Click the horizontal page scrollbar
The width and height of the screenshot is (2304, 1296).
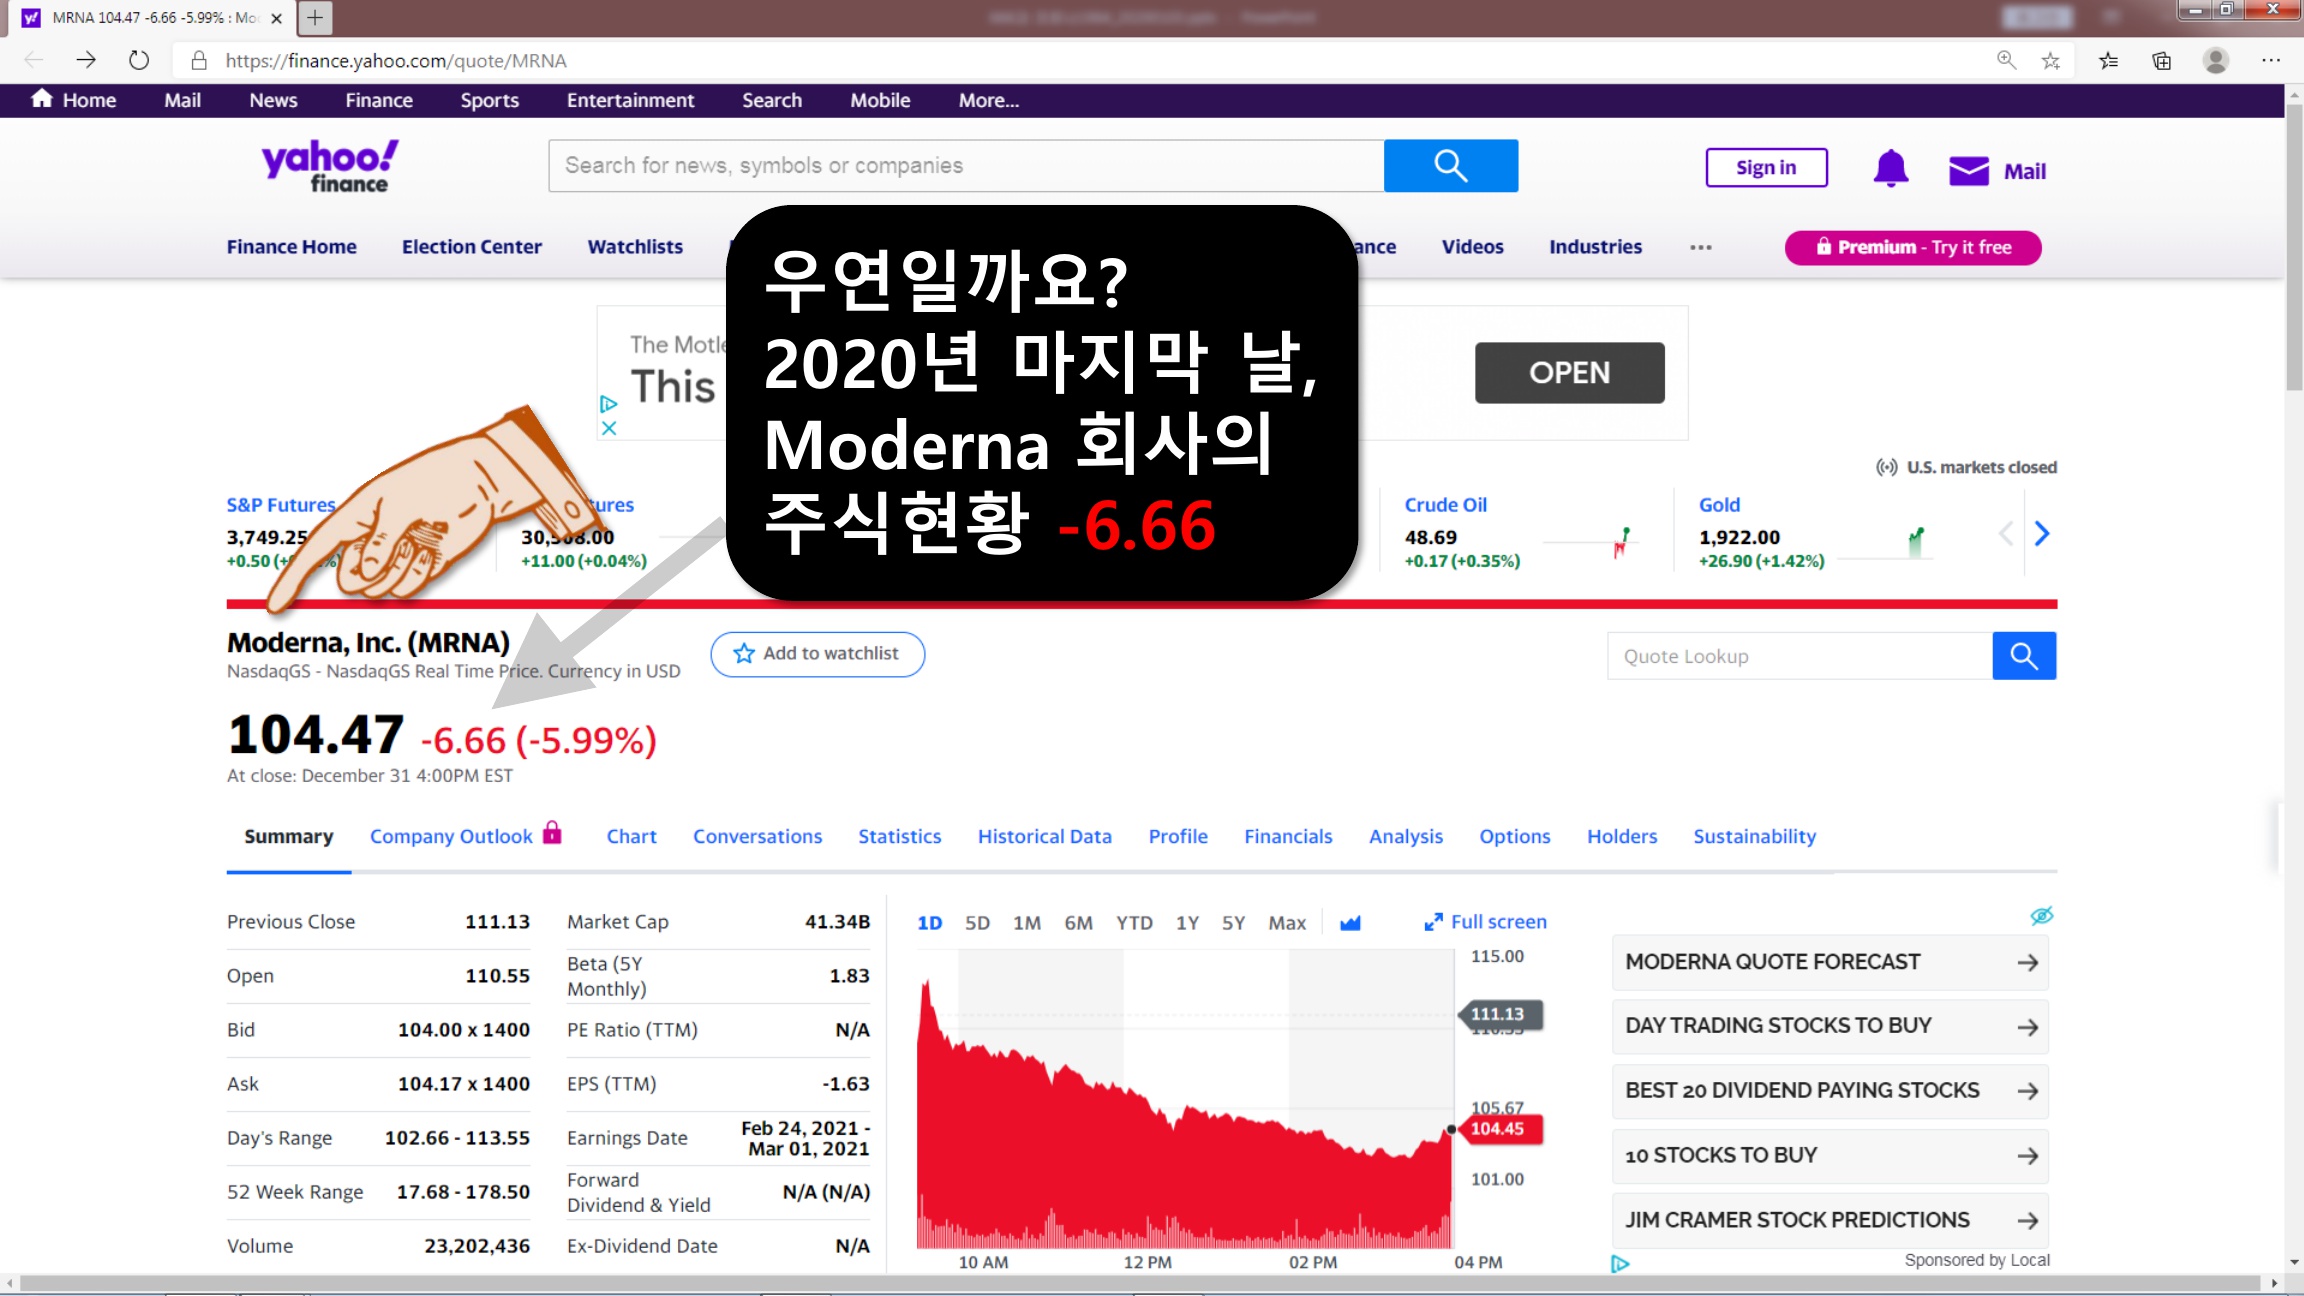(x=1140, y=1283)
